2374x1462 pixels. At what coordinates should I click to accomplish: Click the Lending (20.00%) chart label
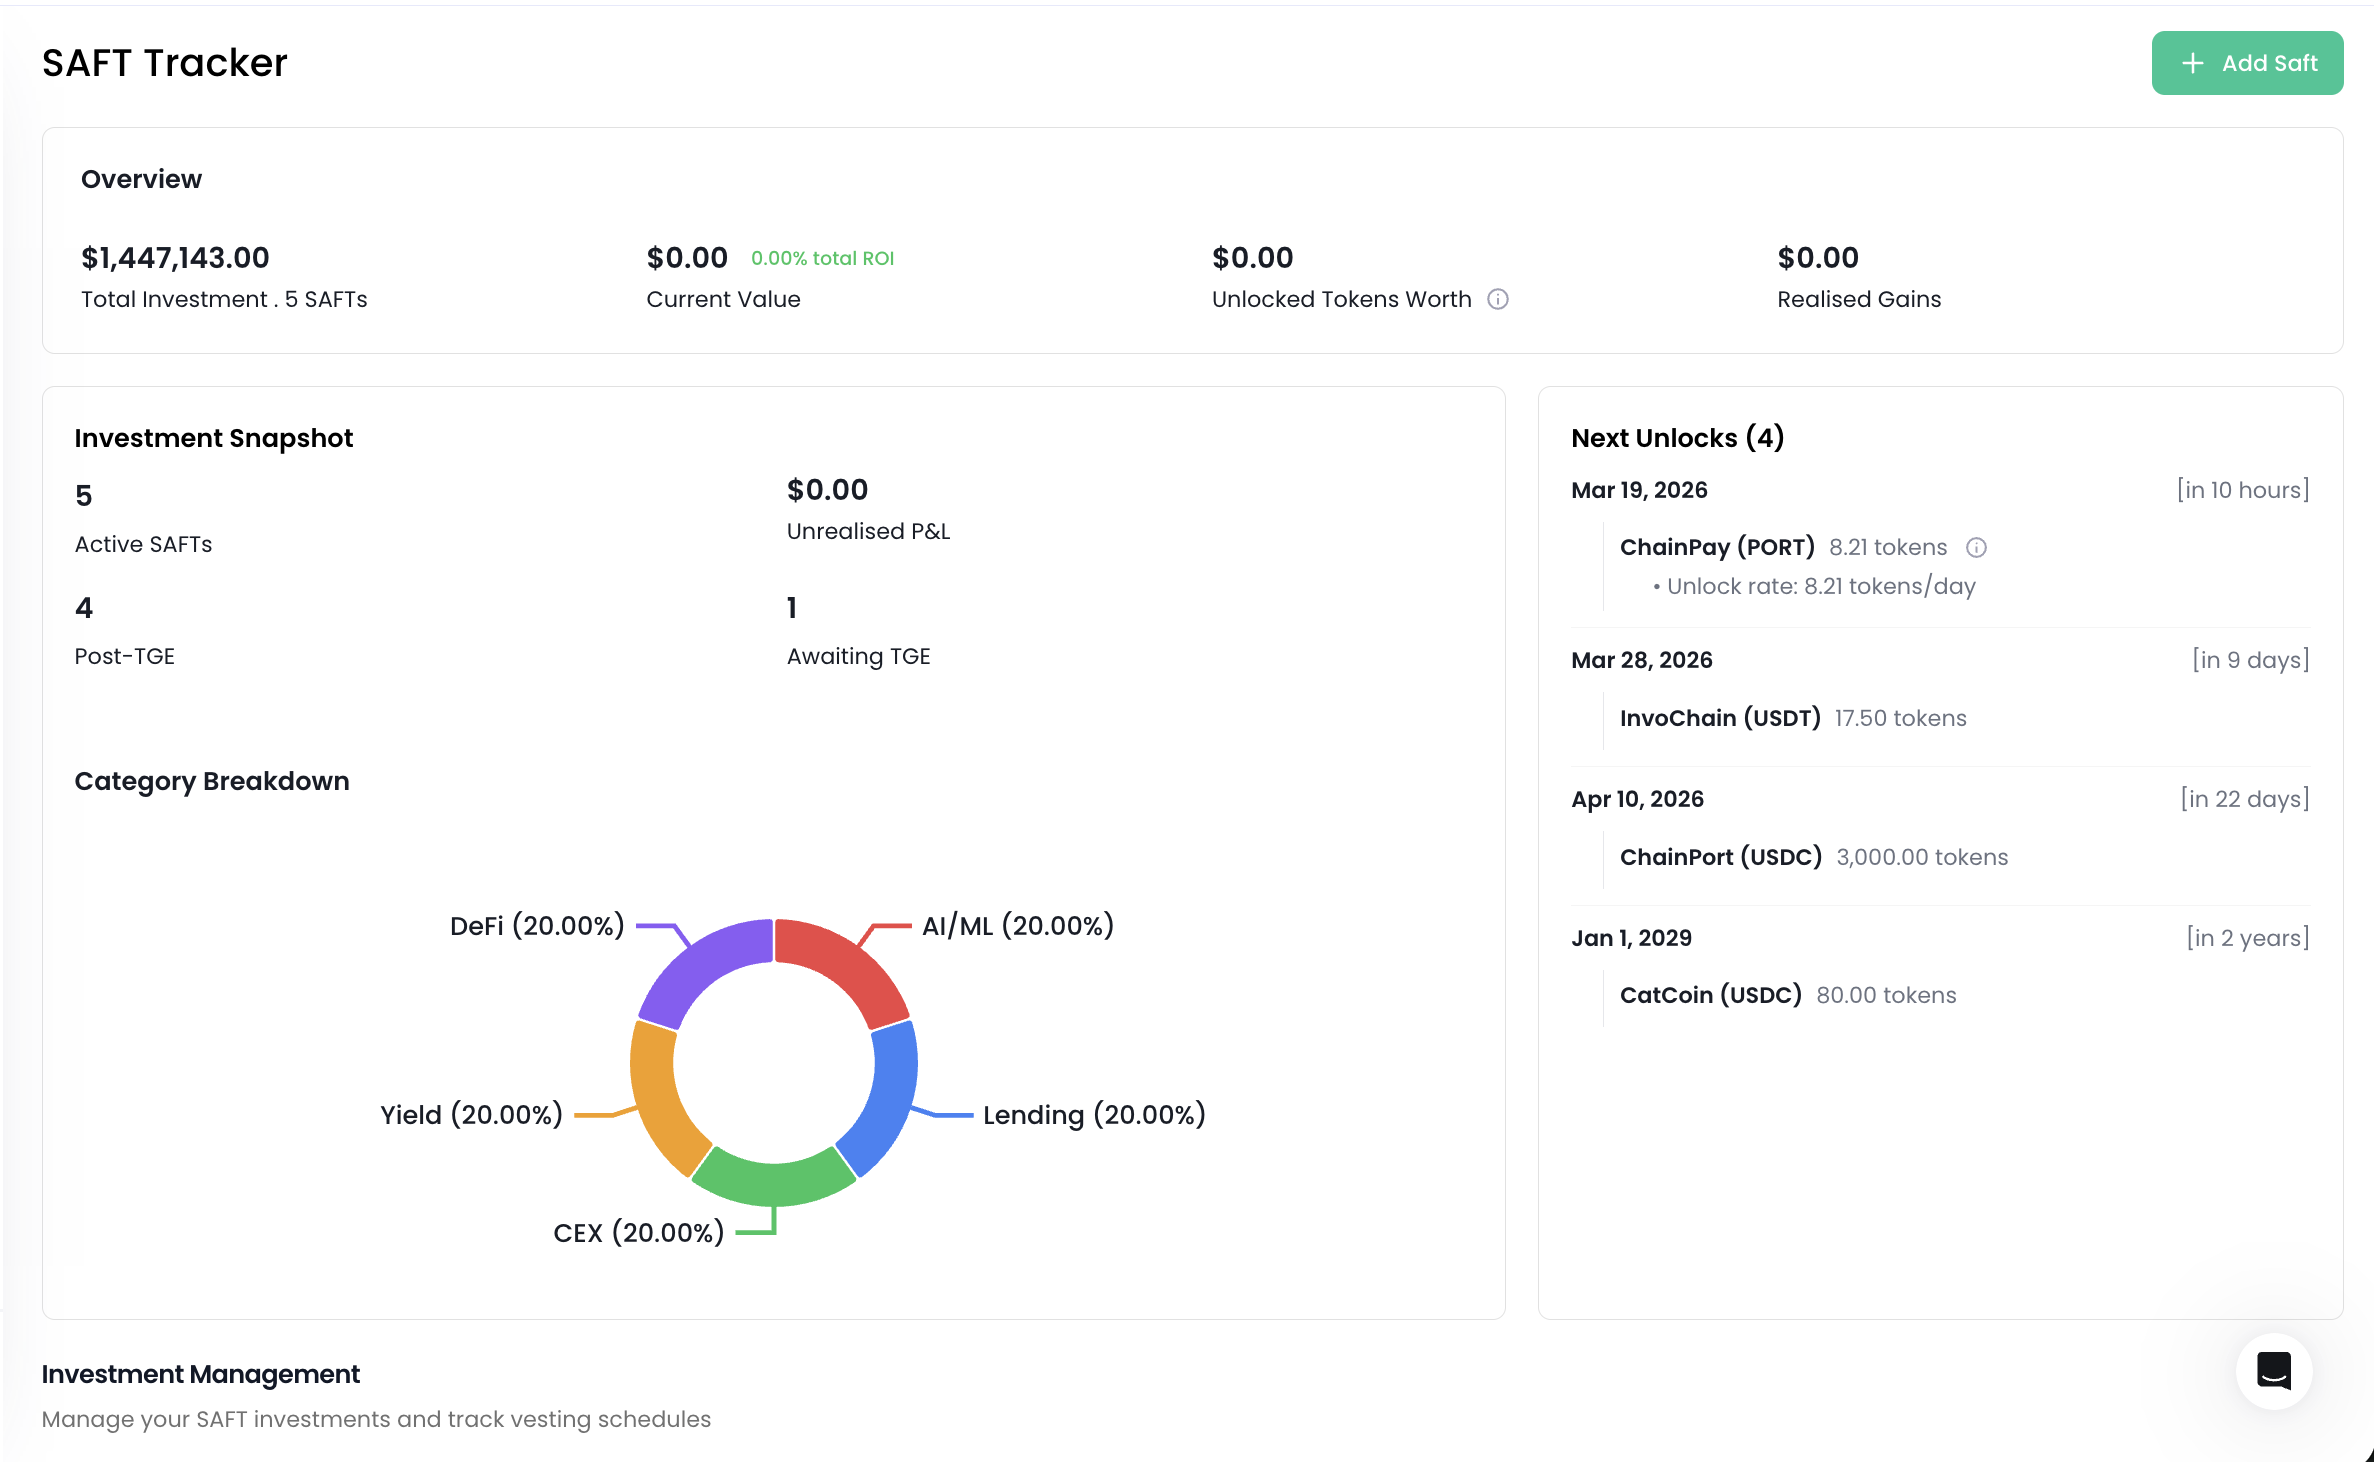[1093, 1114]
